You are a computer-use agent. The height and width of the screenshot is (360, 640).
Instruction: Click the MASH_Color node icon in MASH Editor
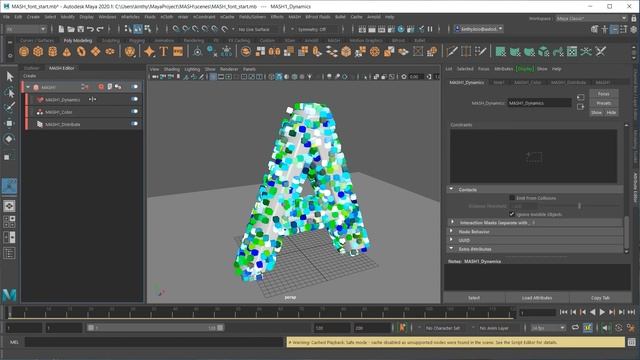pos(40,112)
